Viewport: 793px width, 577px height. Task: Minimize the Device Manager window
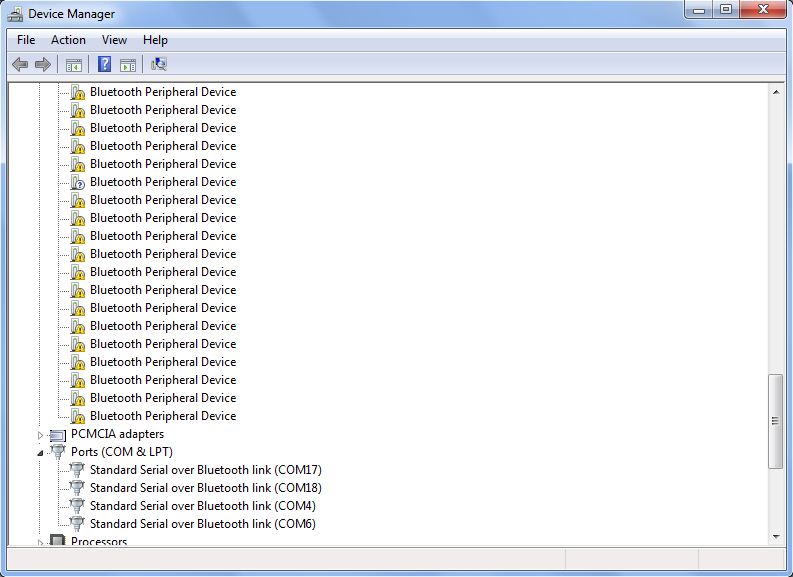click(x=699, y=10)
